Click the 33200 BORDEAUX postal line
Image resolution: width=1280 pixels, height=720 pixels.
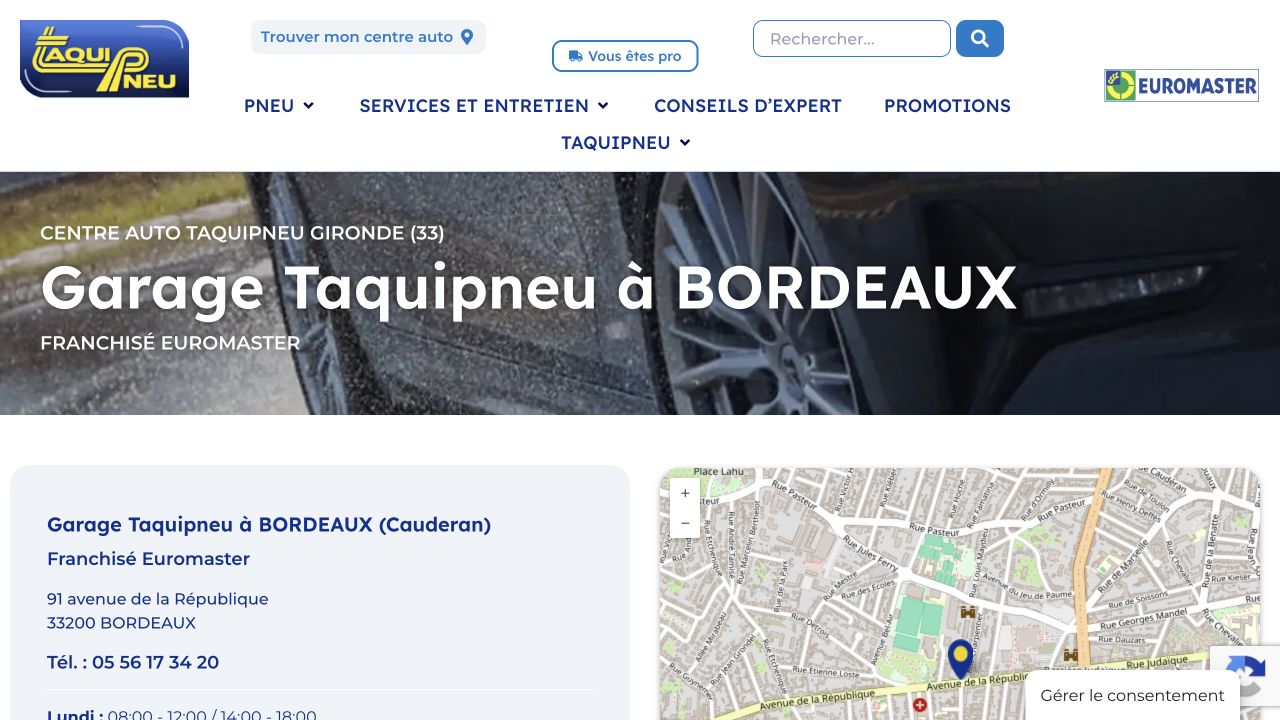coord(121,623)
